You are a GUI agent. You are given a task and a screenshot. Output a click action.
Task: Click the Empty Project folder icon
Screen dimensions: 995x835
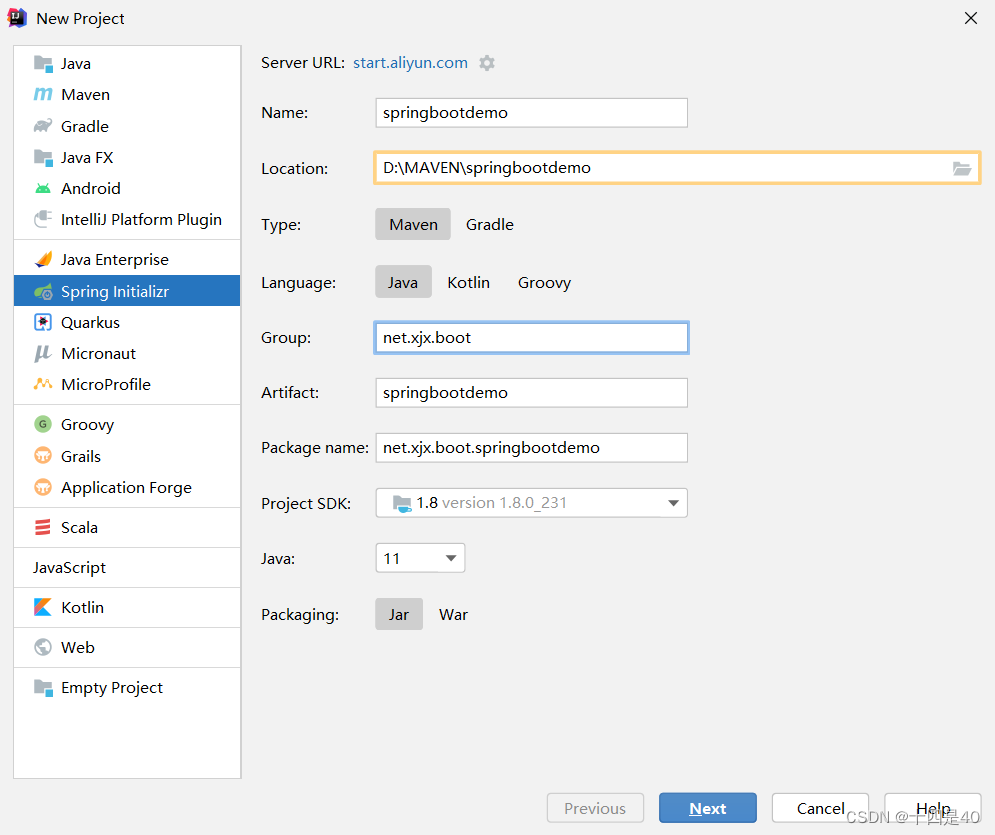(x=43, y=687)
